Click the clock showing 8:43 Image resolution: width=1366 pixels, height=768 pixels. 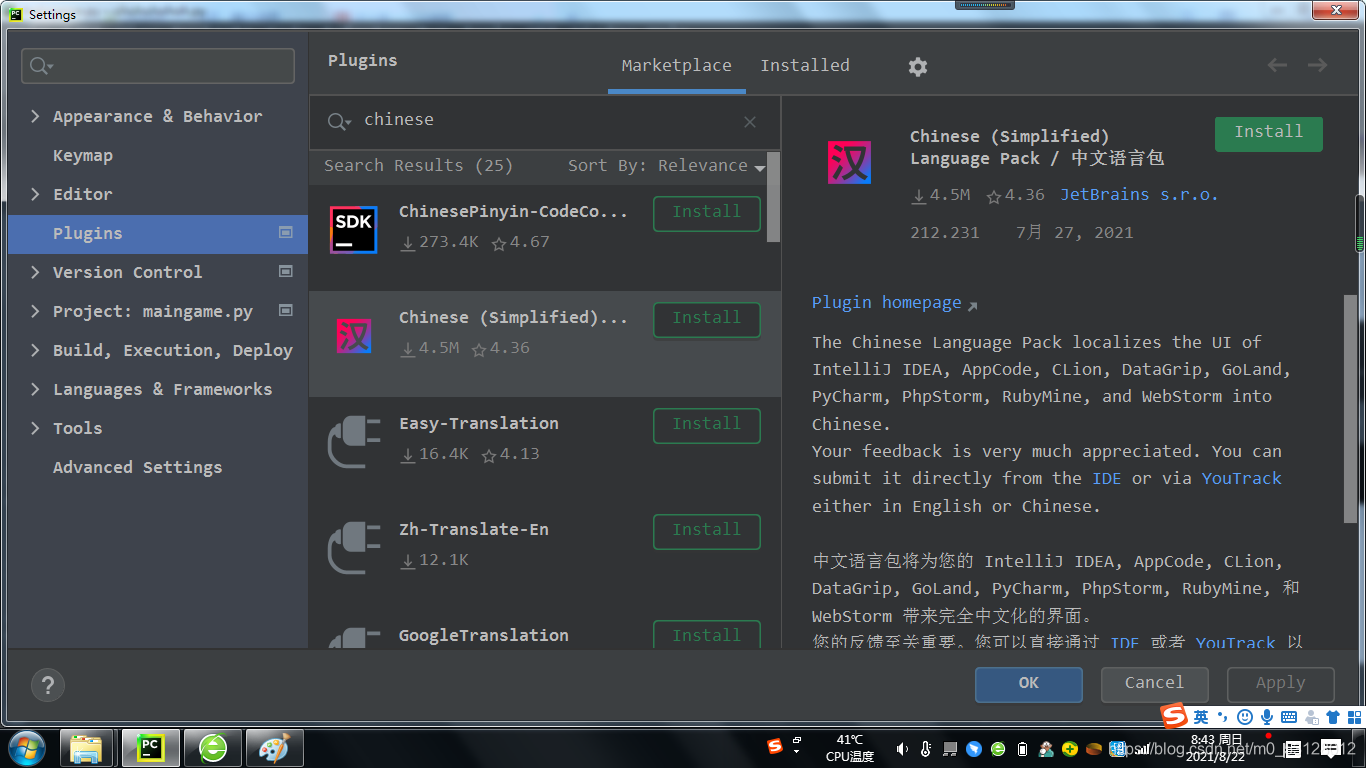point(1216,748)
